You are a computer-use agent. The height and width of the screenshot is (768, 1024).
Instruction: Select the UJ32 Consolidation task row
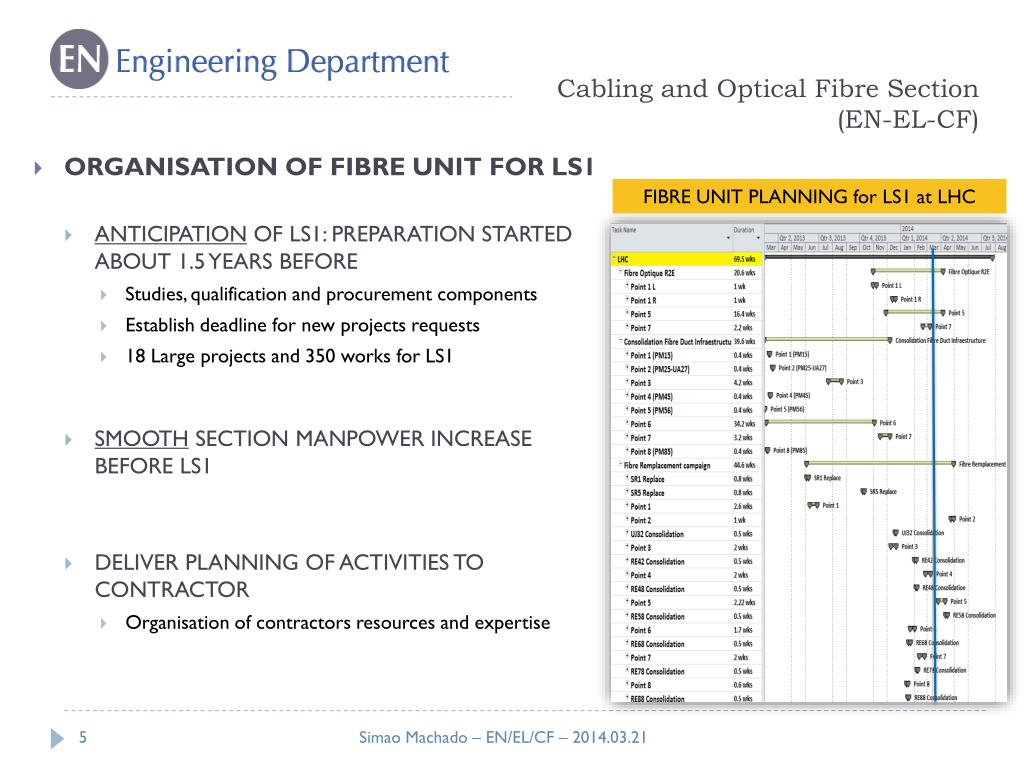(x=686, y=534)
